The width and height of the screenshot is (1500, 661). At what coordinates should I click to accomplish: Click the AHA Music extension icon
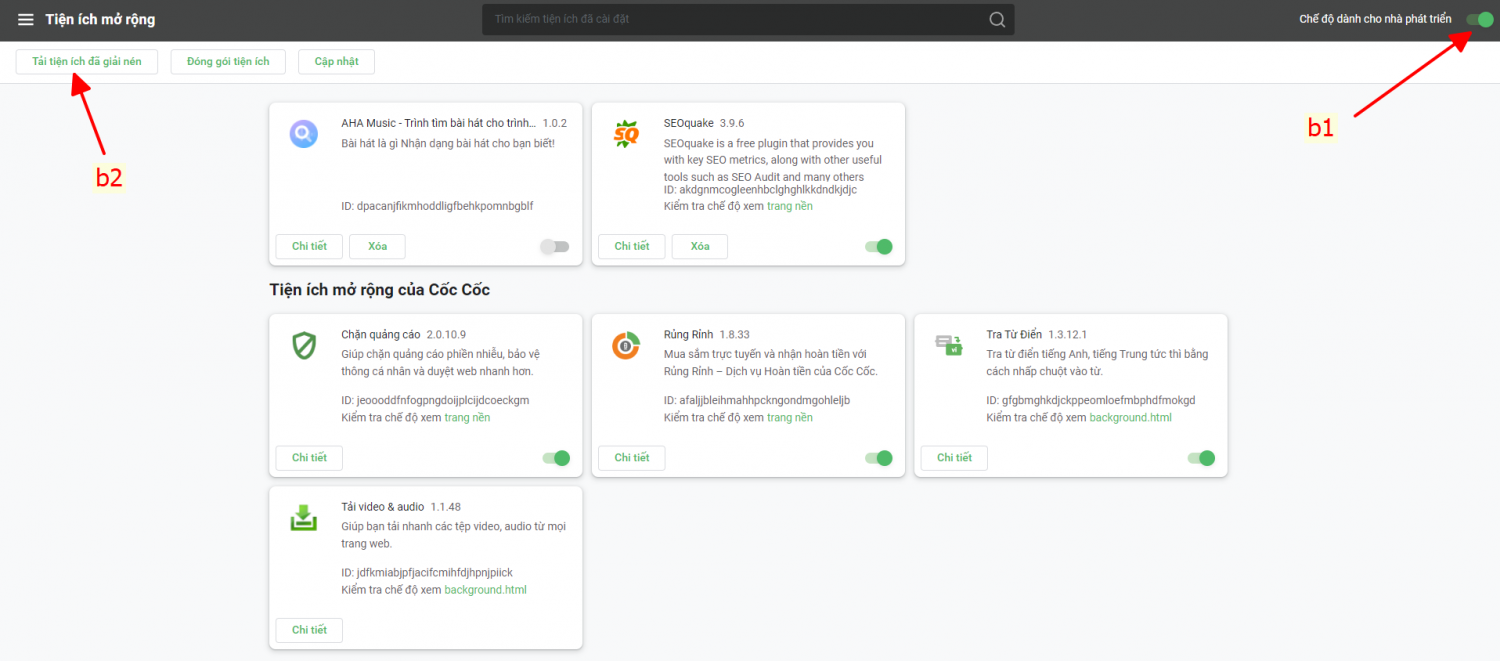304,133
